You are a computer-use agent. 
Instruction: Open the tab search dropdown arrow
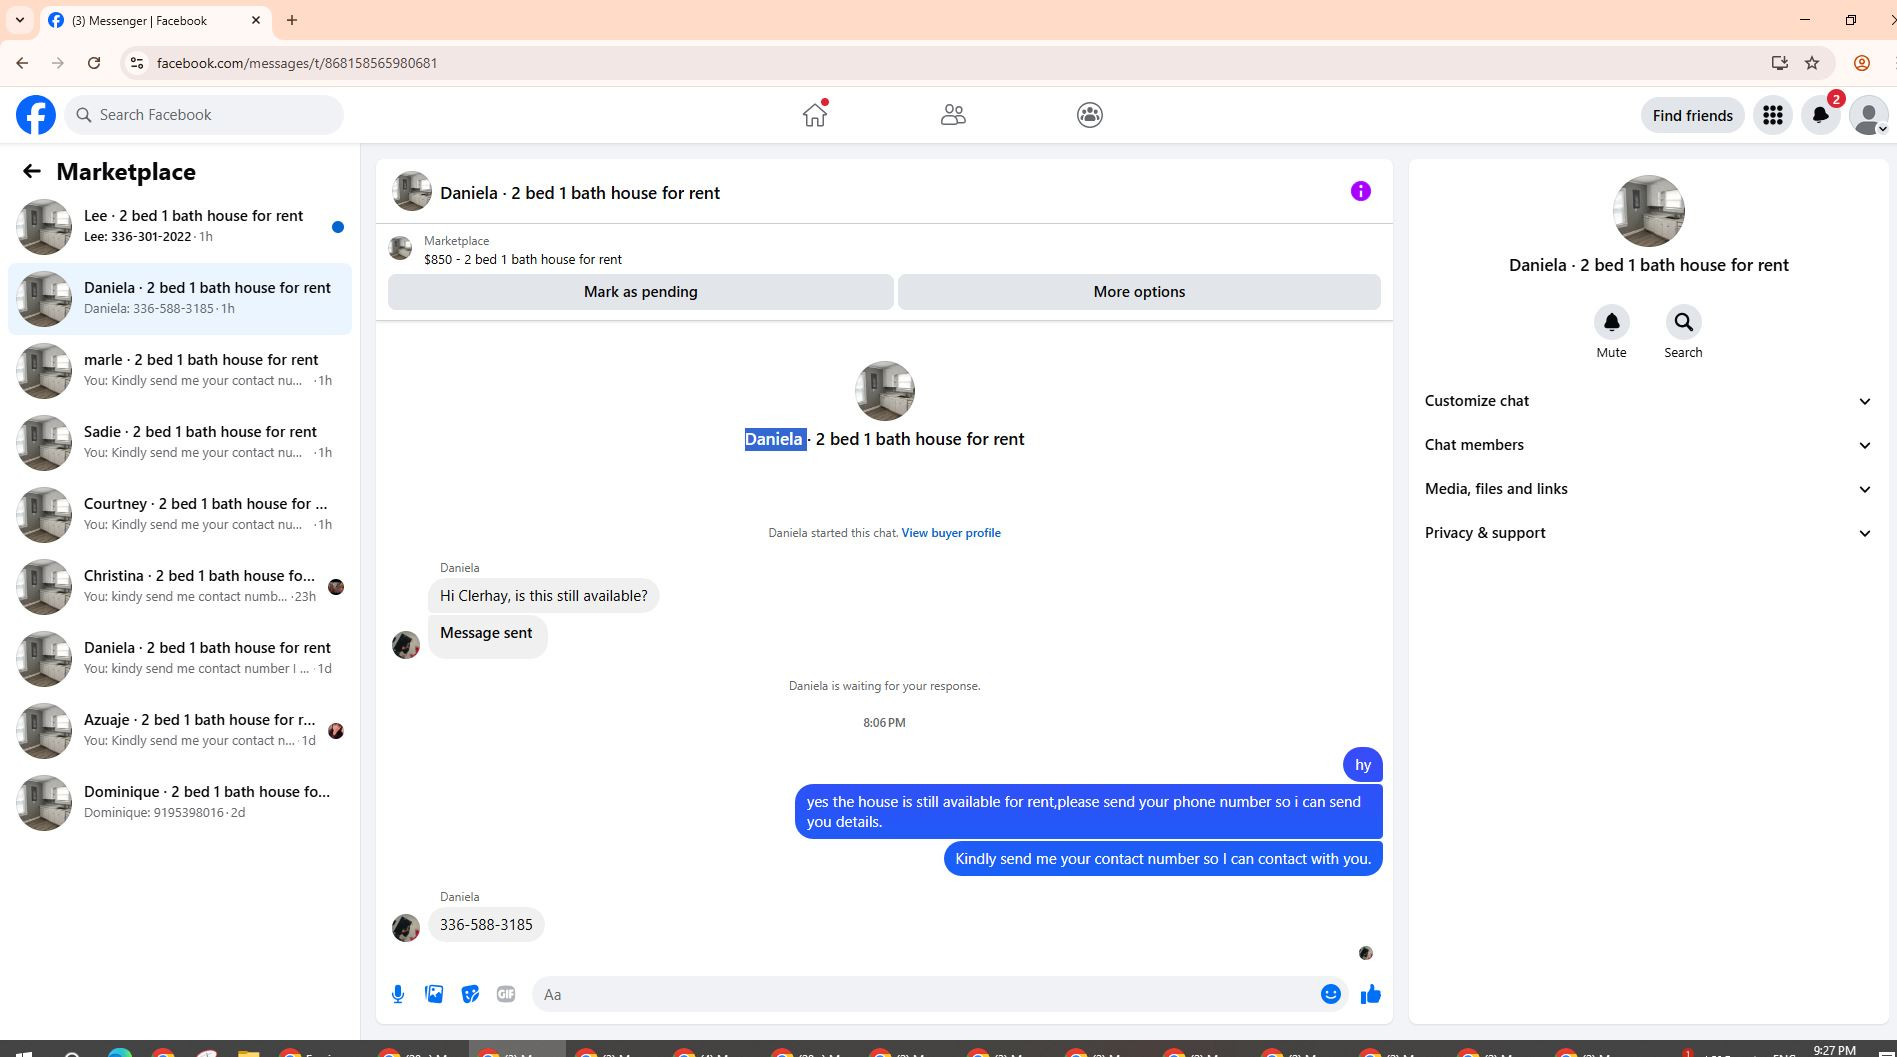click(19, 20)
